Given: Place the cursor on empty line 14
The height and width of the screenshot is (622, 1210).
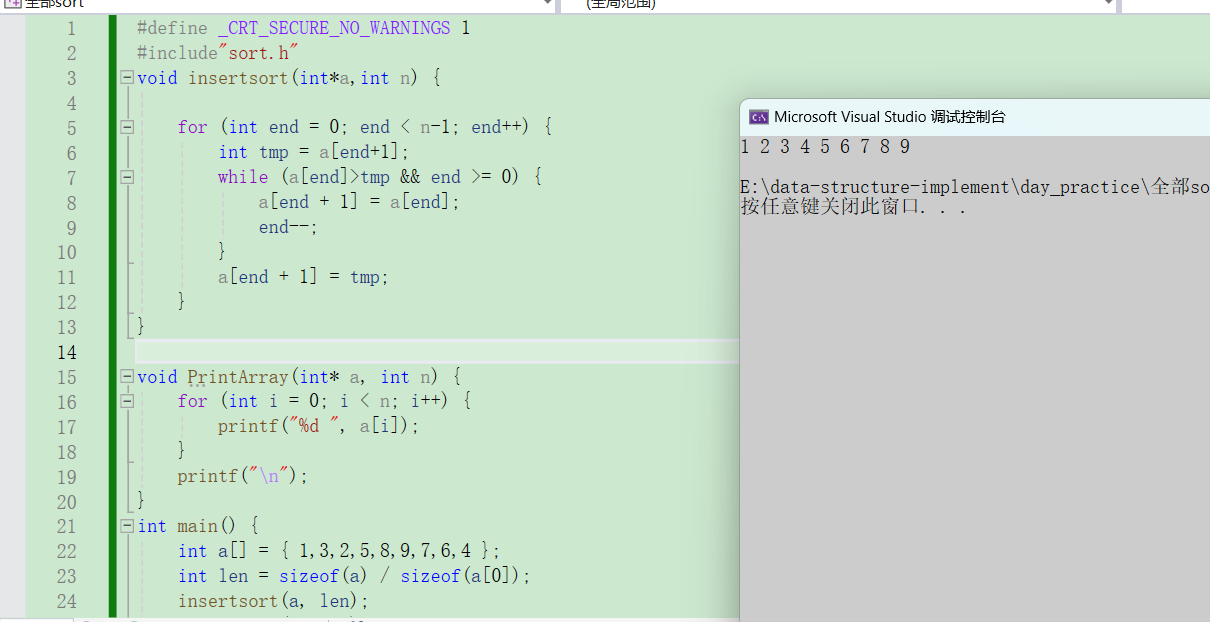Looking at the screenshot, I should click(x=436, y=352).
